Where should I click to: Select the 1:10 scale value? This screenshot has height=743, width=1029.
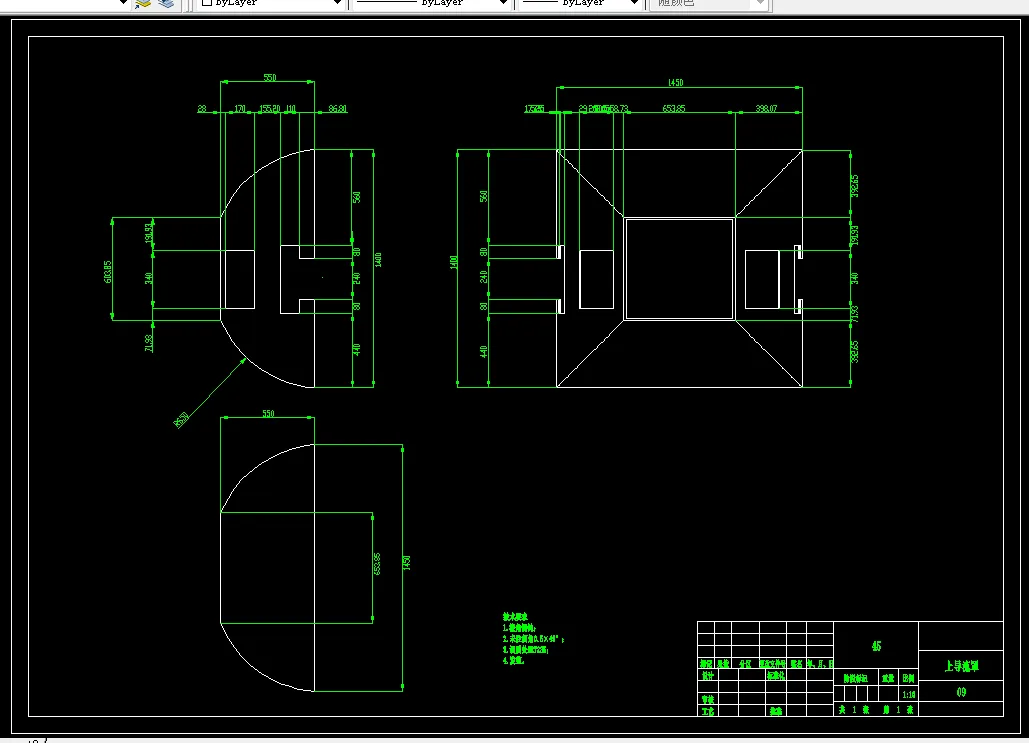909,694
